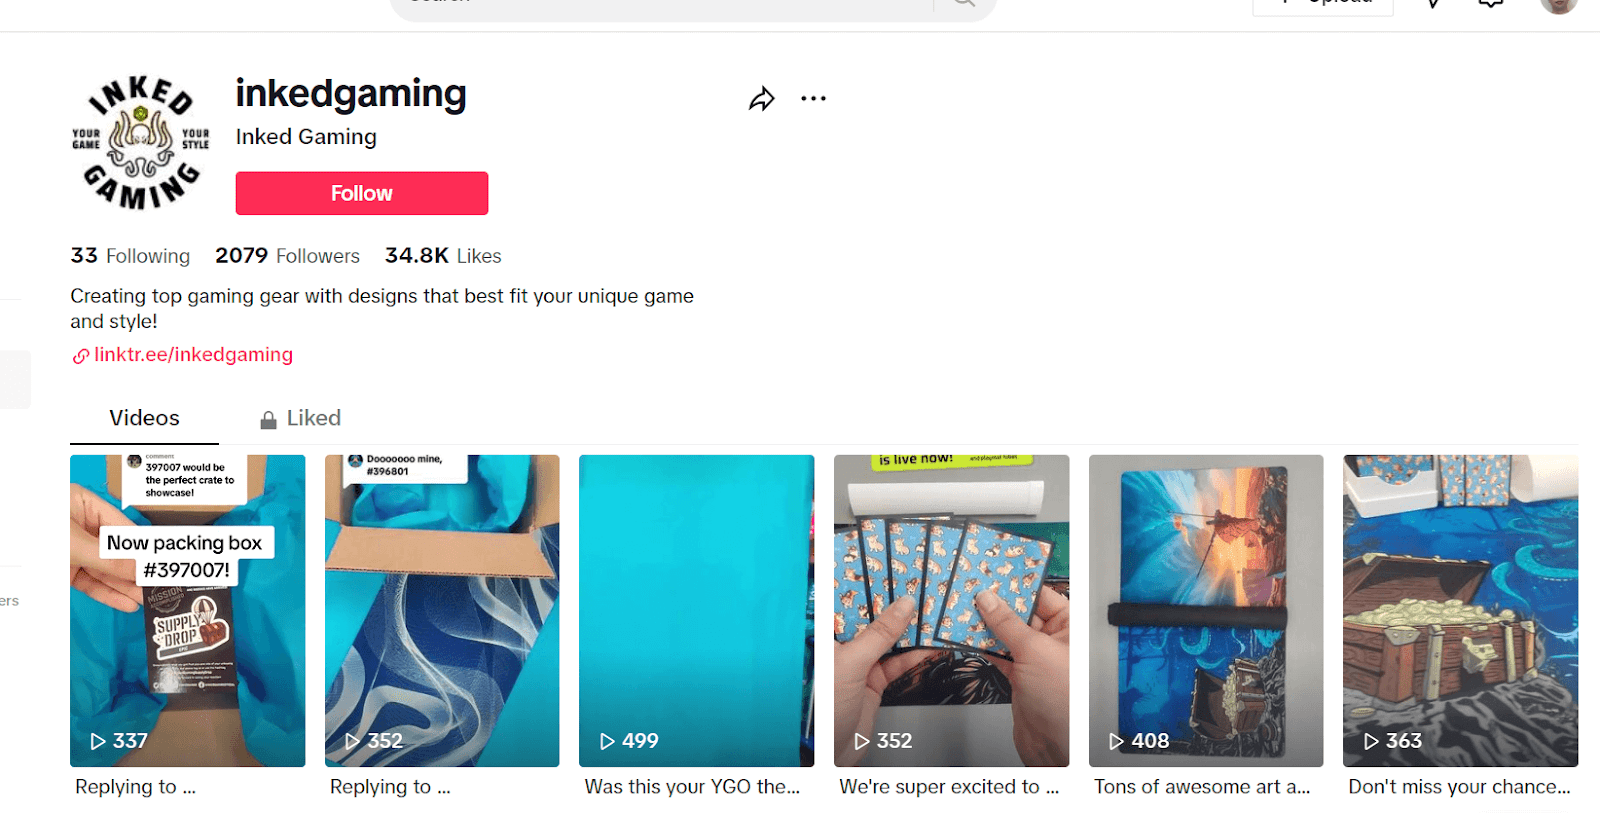Open the treasure chest playmat video
This screenshot has height=813, width=1600.
(1460, 611)
